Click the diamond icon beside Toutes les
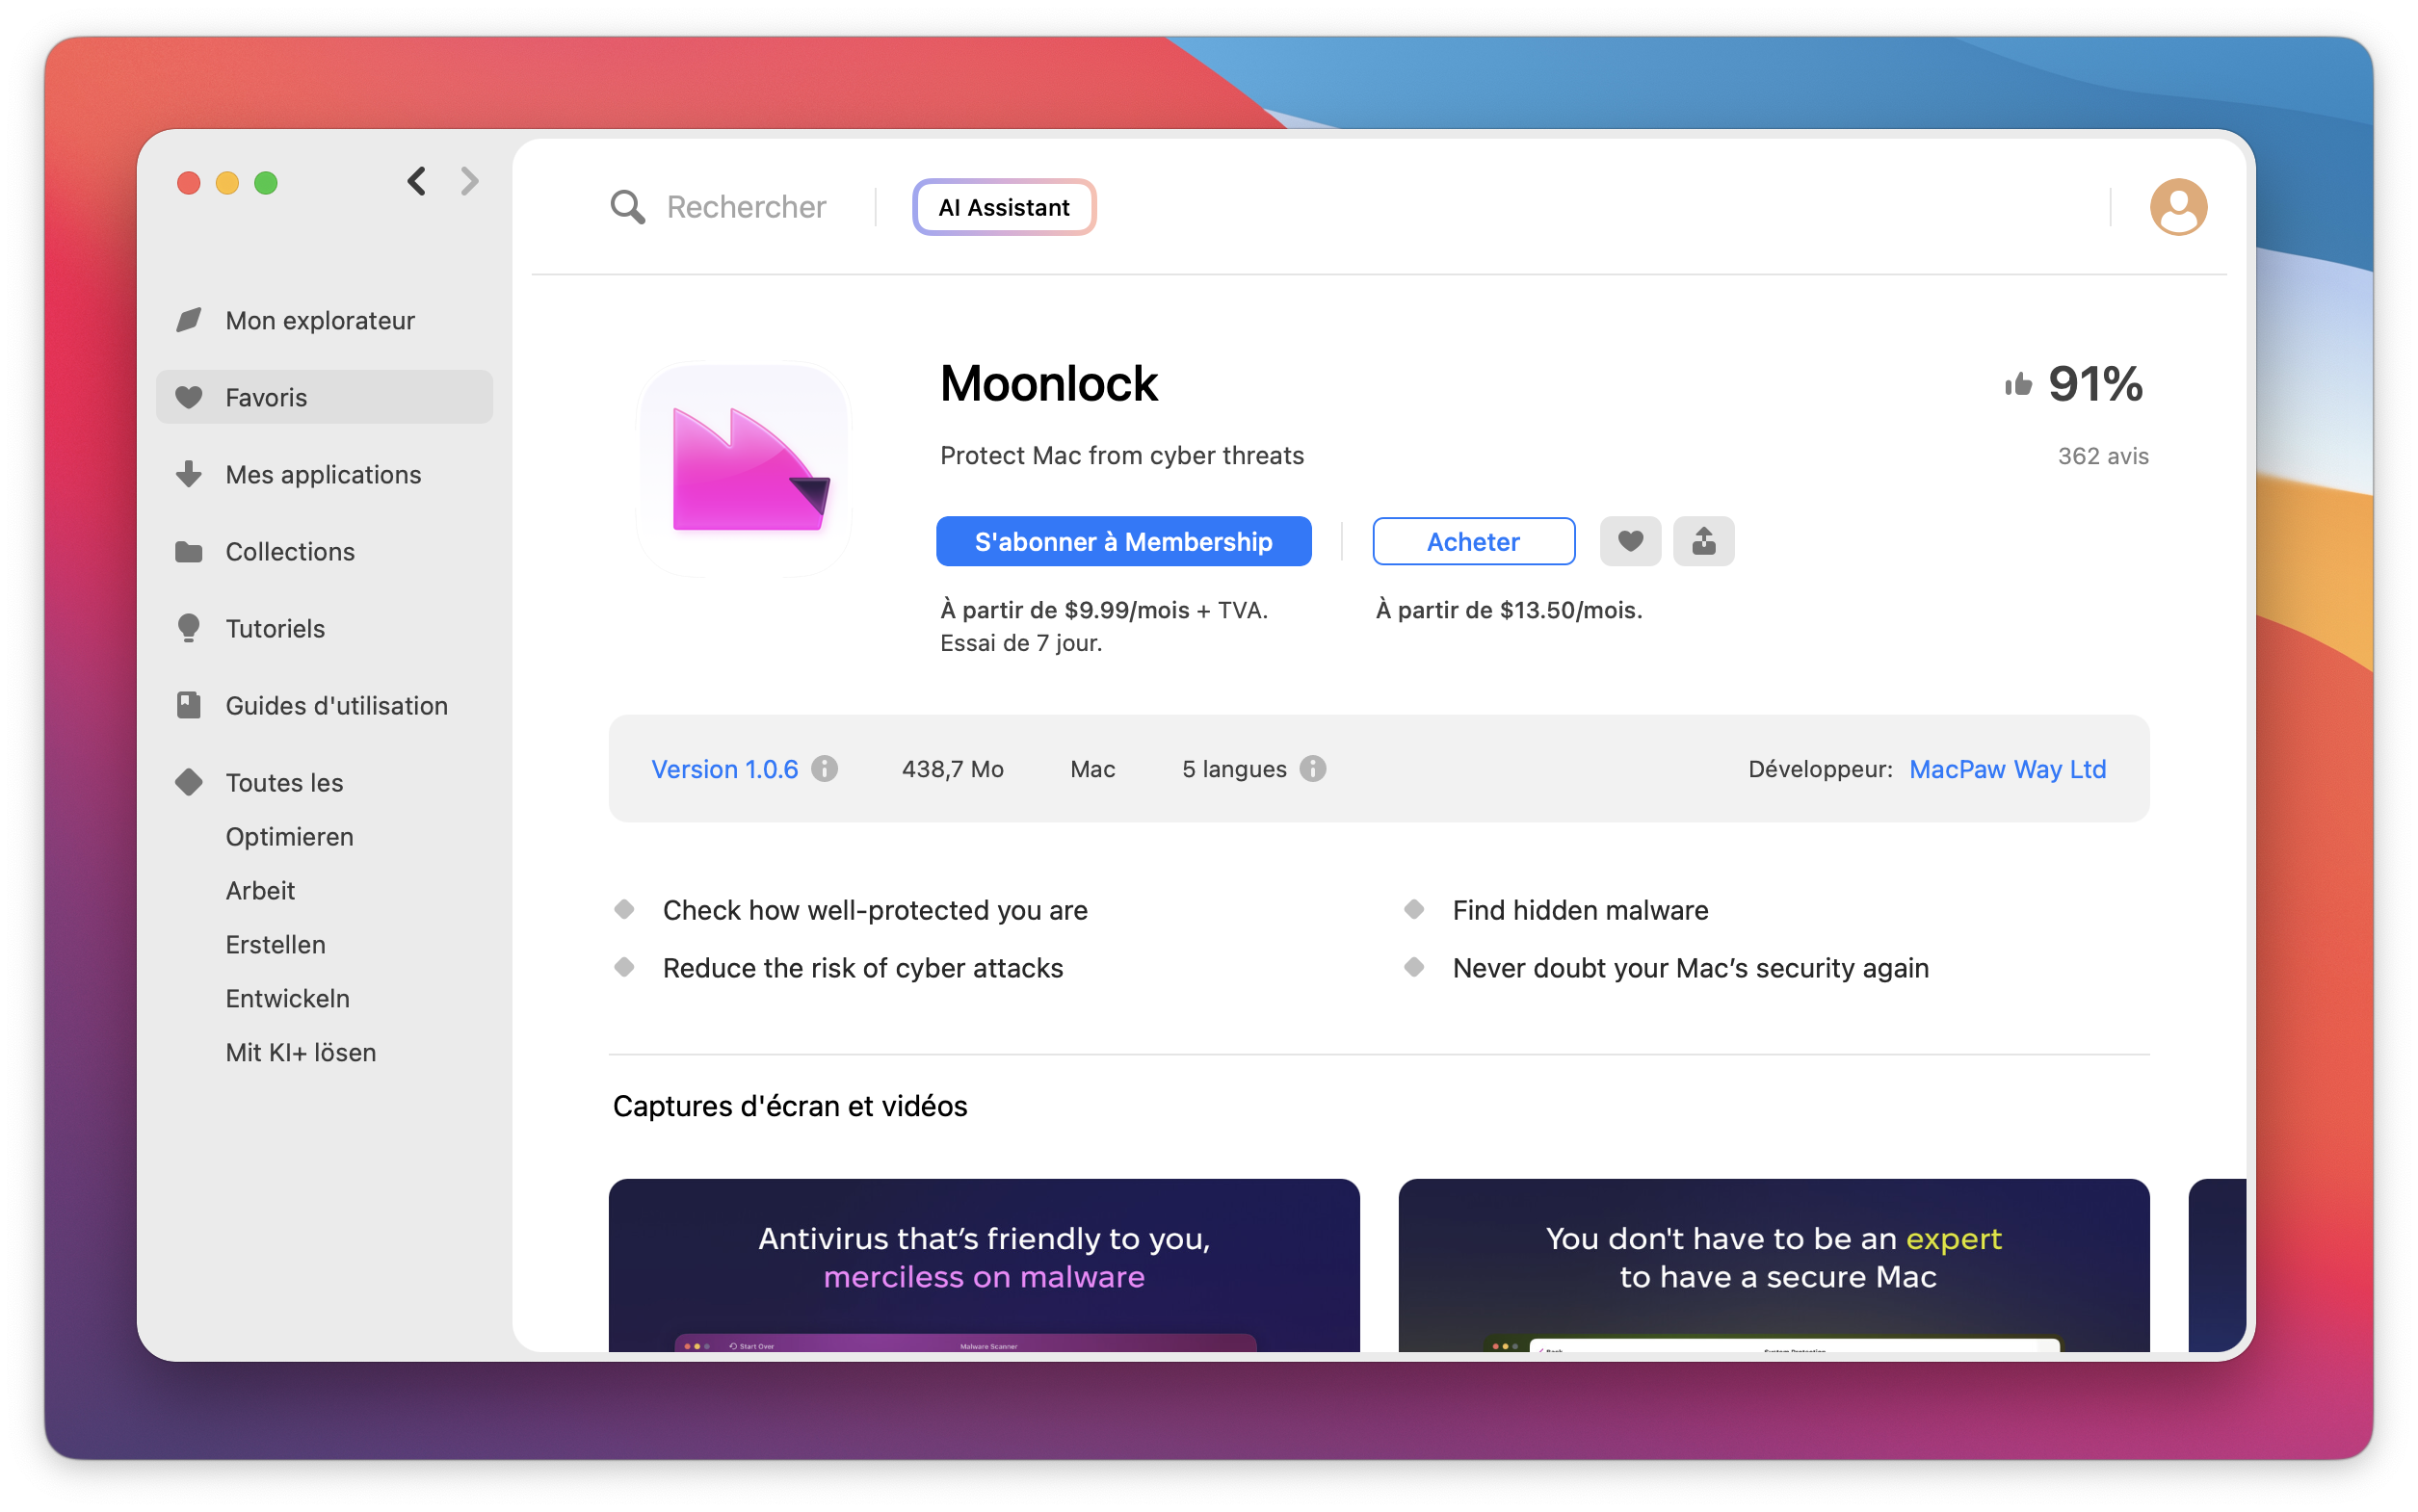The height and width of the screenshot is (1512, 2418). (x=189, y=782)
